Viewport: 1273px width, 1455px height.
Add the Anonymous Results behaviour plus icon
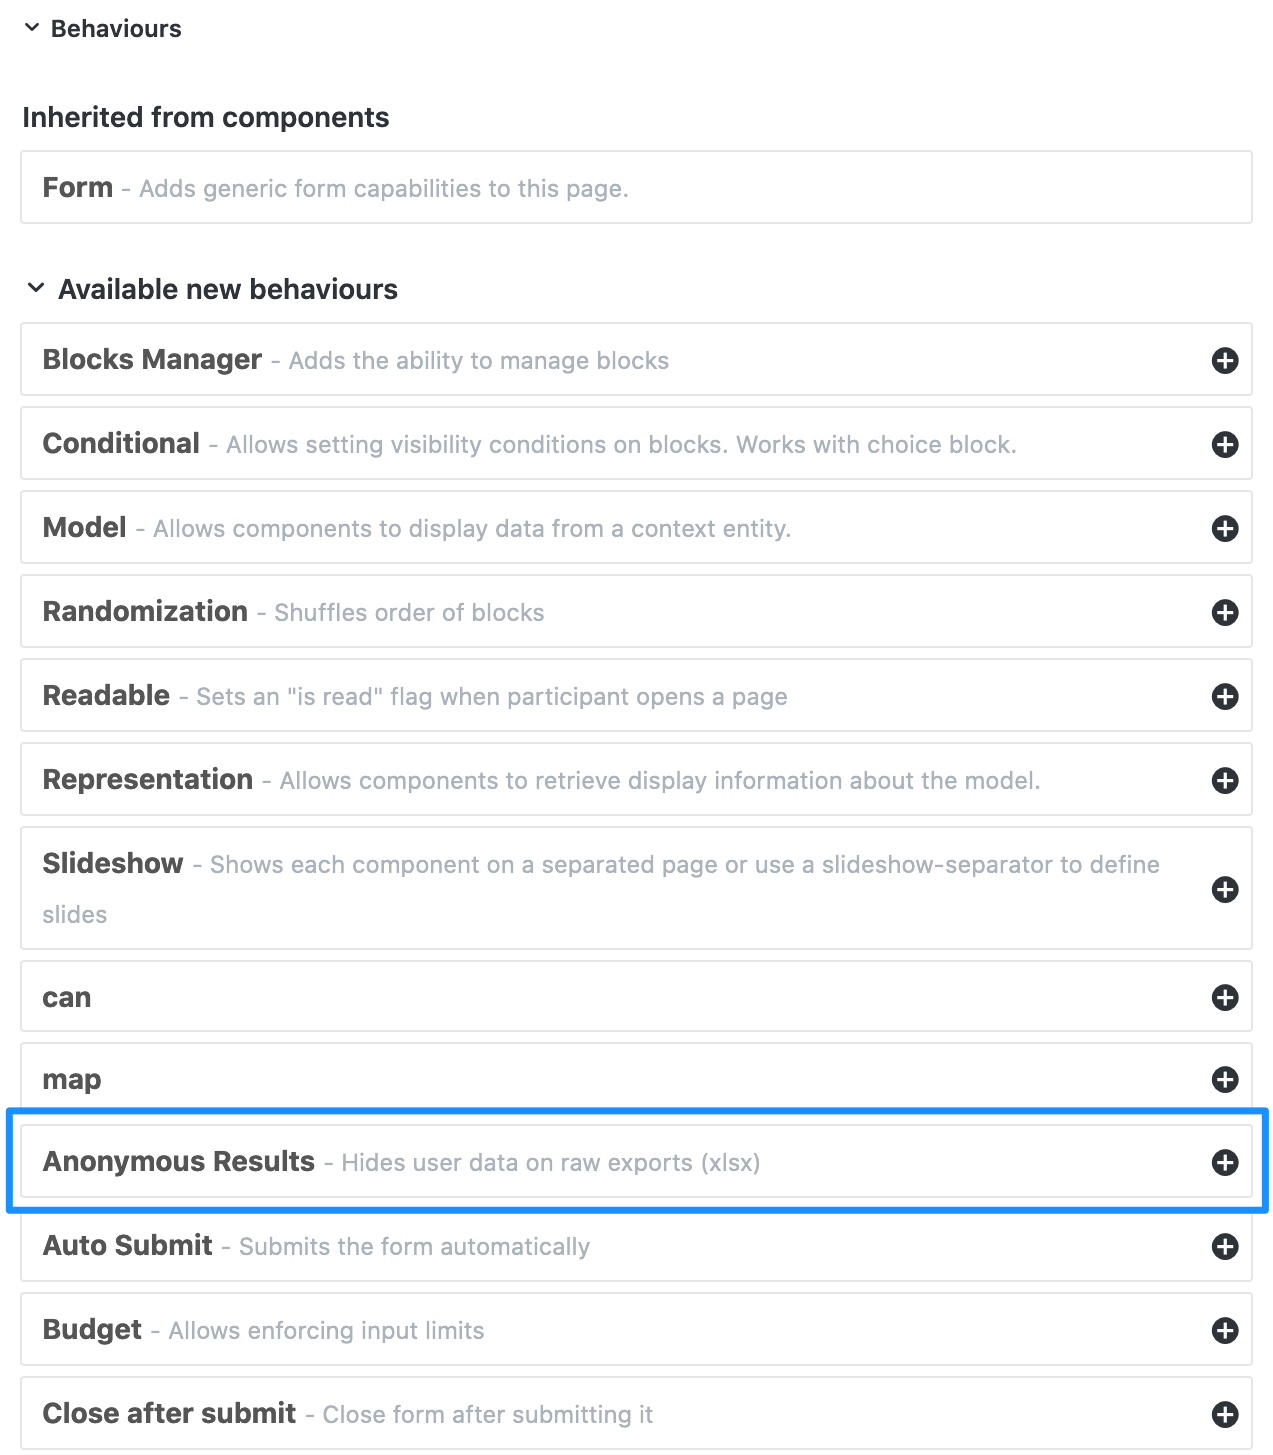click(1225, 1162)
